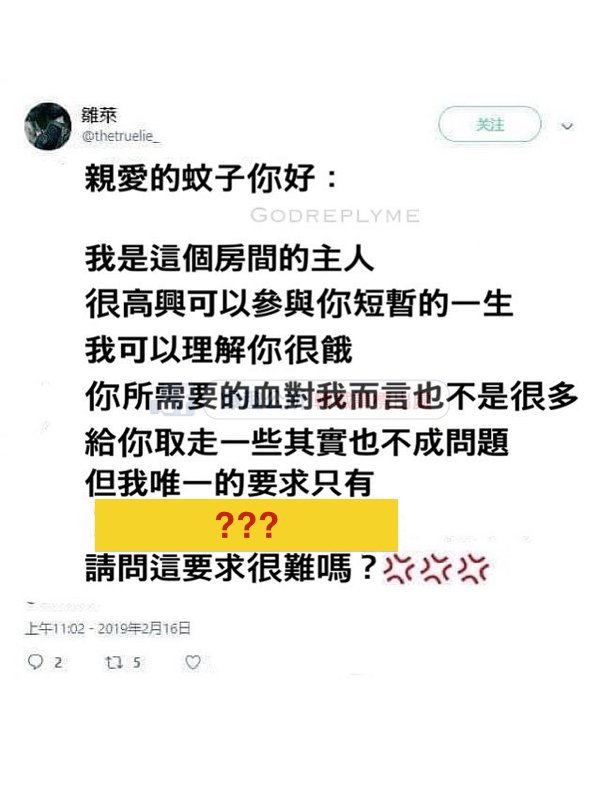Click the GODREPLYME watermark text
Image resolution: width=600 pixels, height=800 pixels.
[335, 216]
